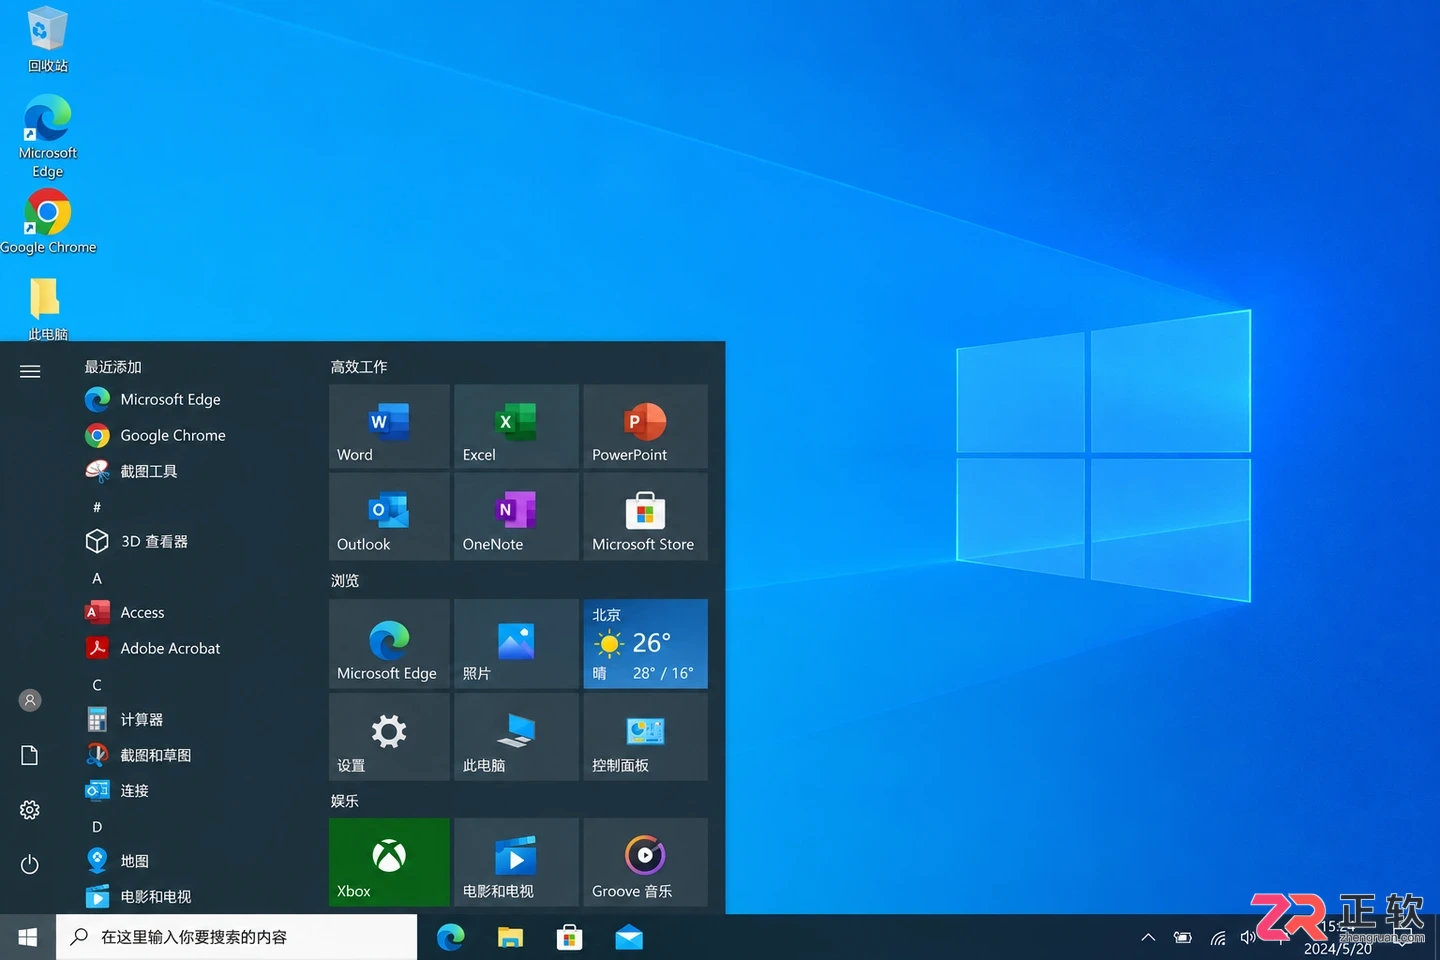Launch the OneNote tile

[516, 516]
